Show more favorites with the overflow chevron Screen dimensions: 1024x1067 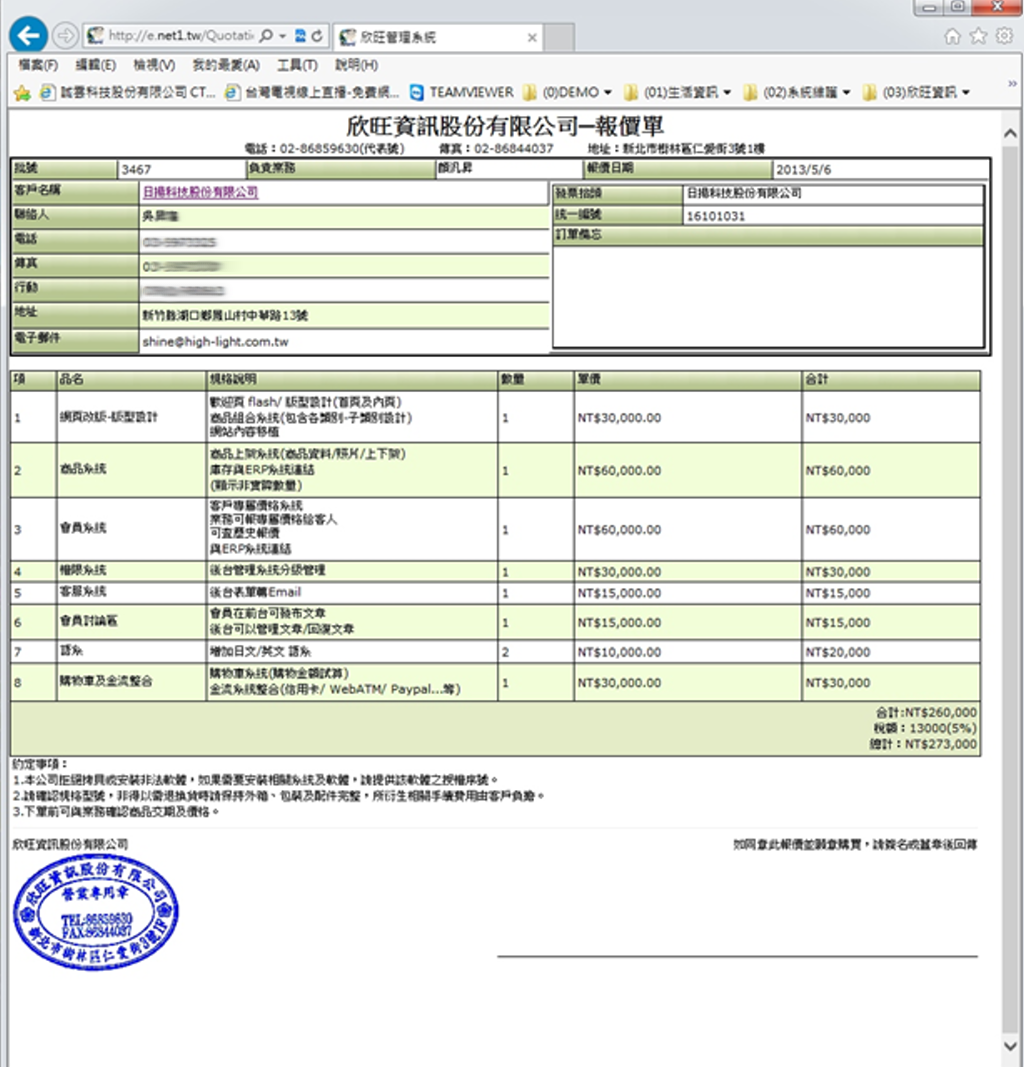pyautogui.click(x=1012, y=83)
